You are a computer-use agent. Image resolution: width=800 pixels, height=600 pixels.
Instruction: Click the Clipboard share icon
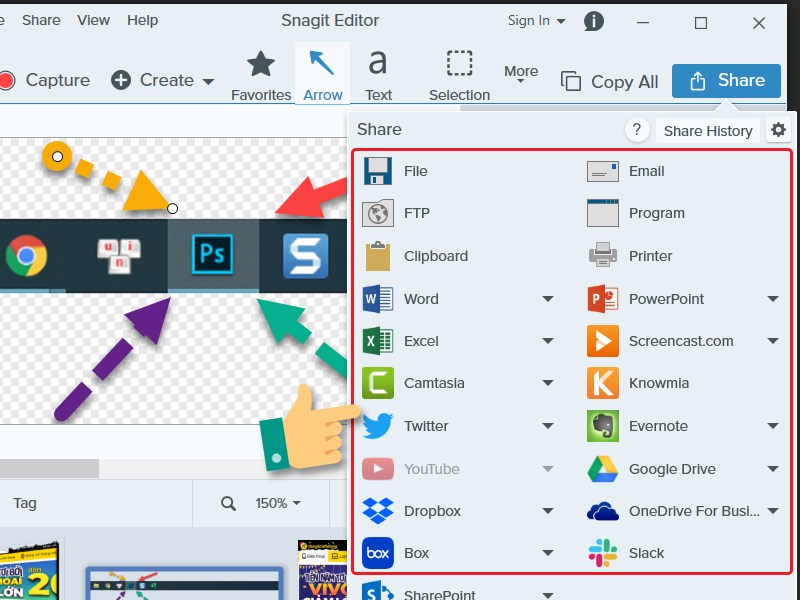coord(378,256)
